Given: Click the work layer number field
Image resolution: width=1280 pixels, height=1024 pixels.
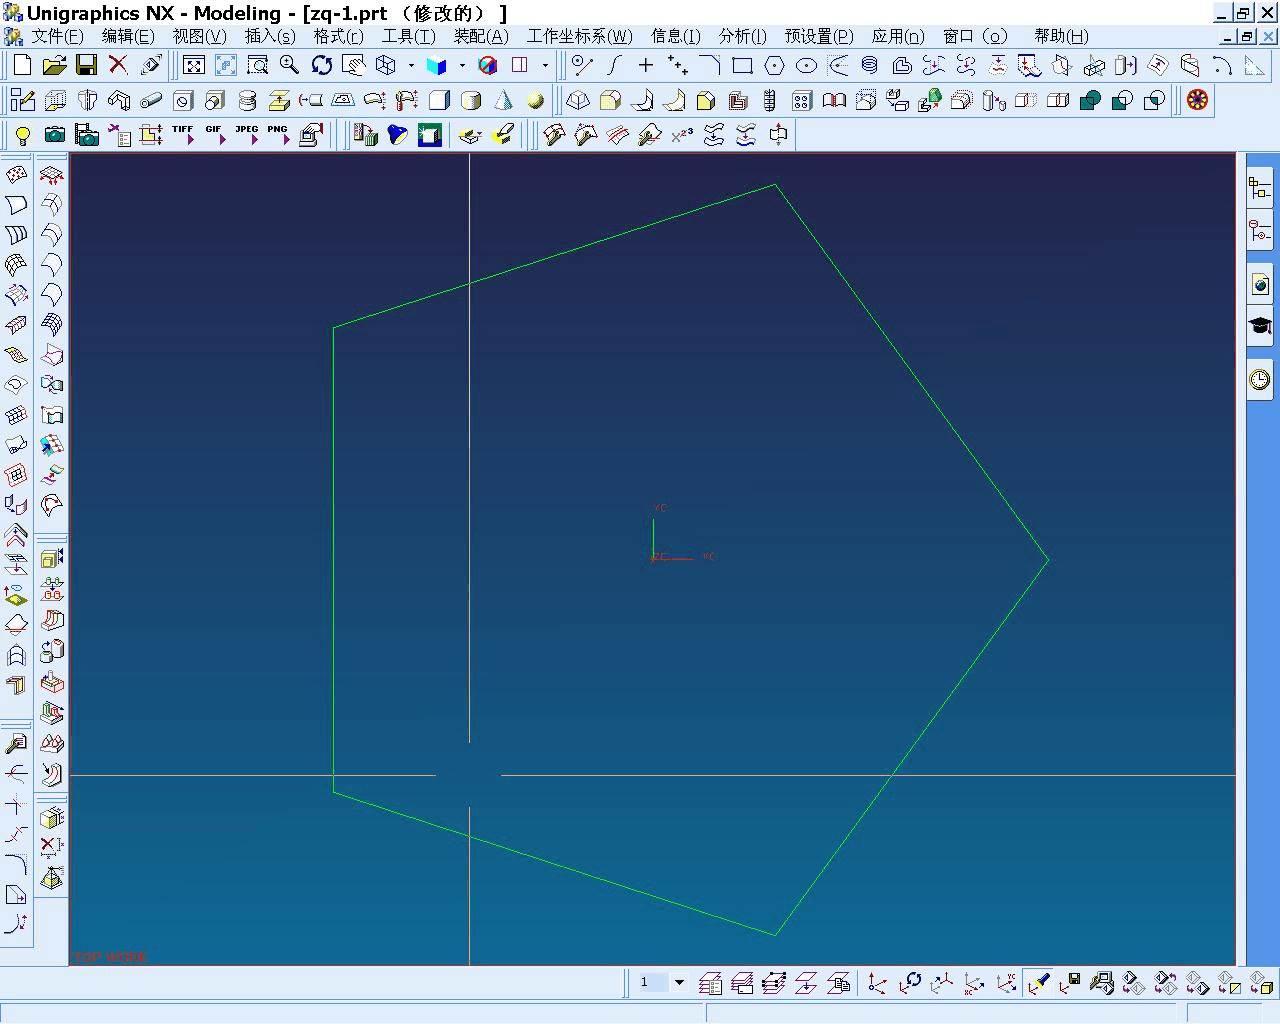Looking at the screenshot, I should coord(652,983).
